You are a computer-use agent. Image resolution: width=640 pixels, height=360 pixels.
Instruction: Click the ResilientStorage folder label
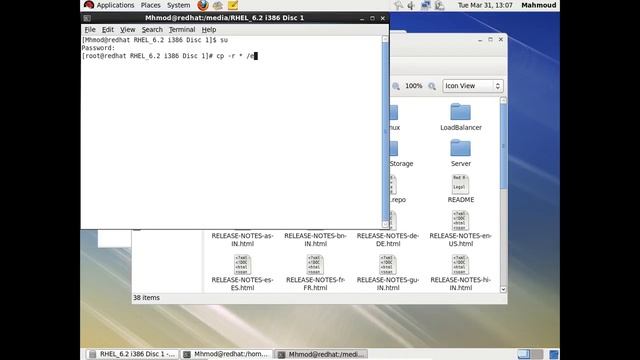coord(402,164)
